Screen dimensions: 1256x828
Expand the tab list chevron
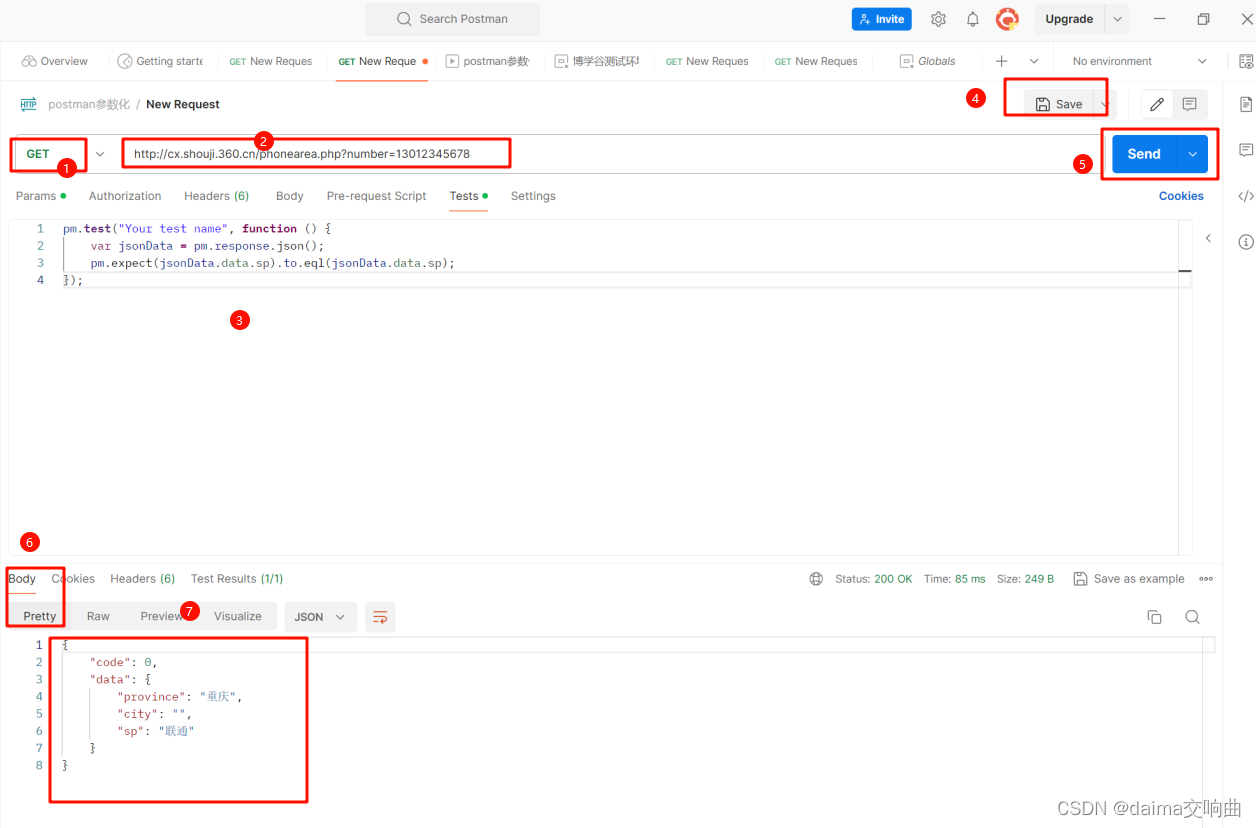click(x=1034, y=61)
